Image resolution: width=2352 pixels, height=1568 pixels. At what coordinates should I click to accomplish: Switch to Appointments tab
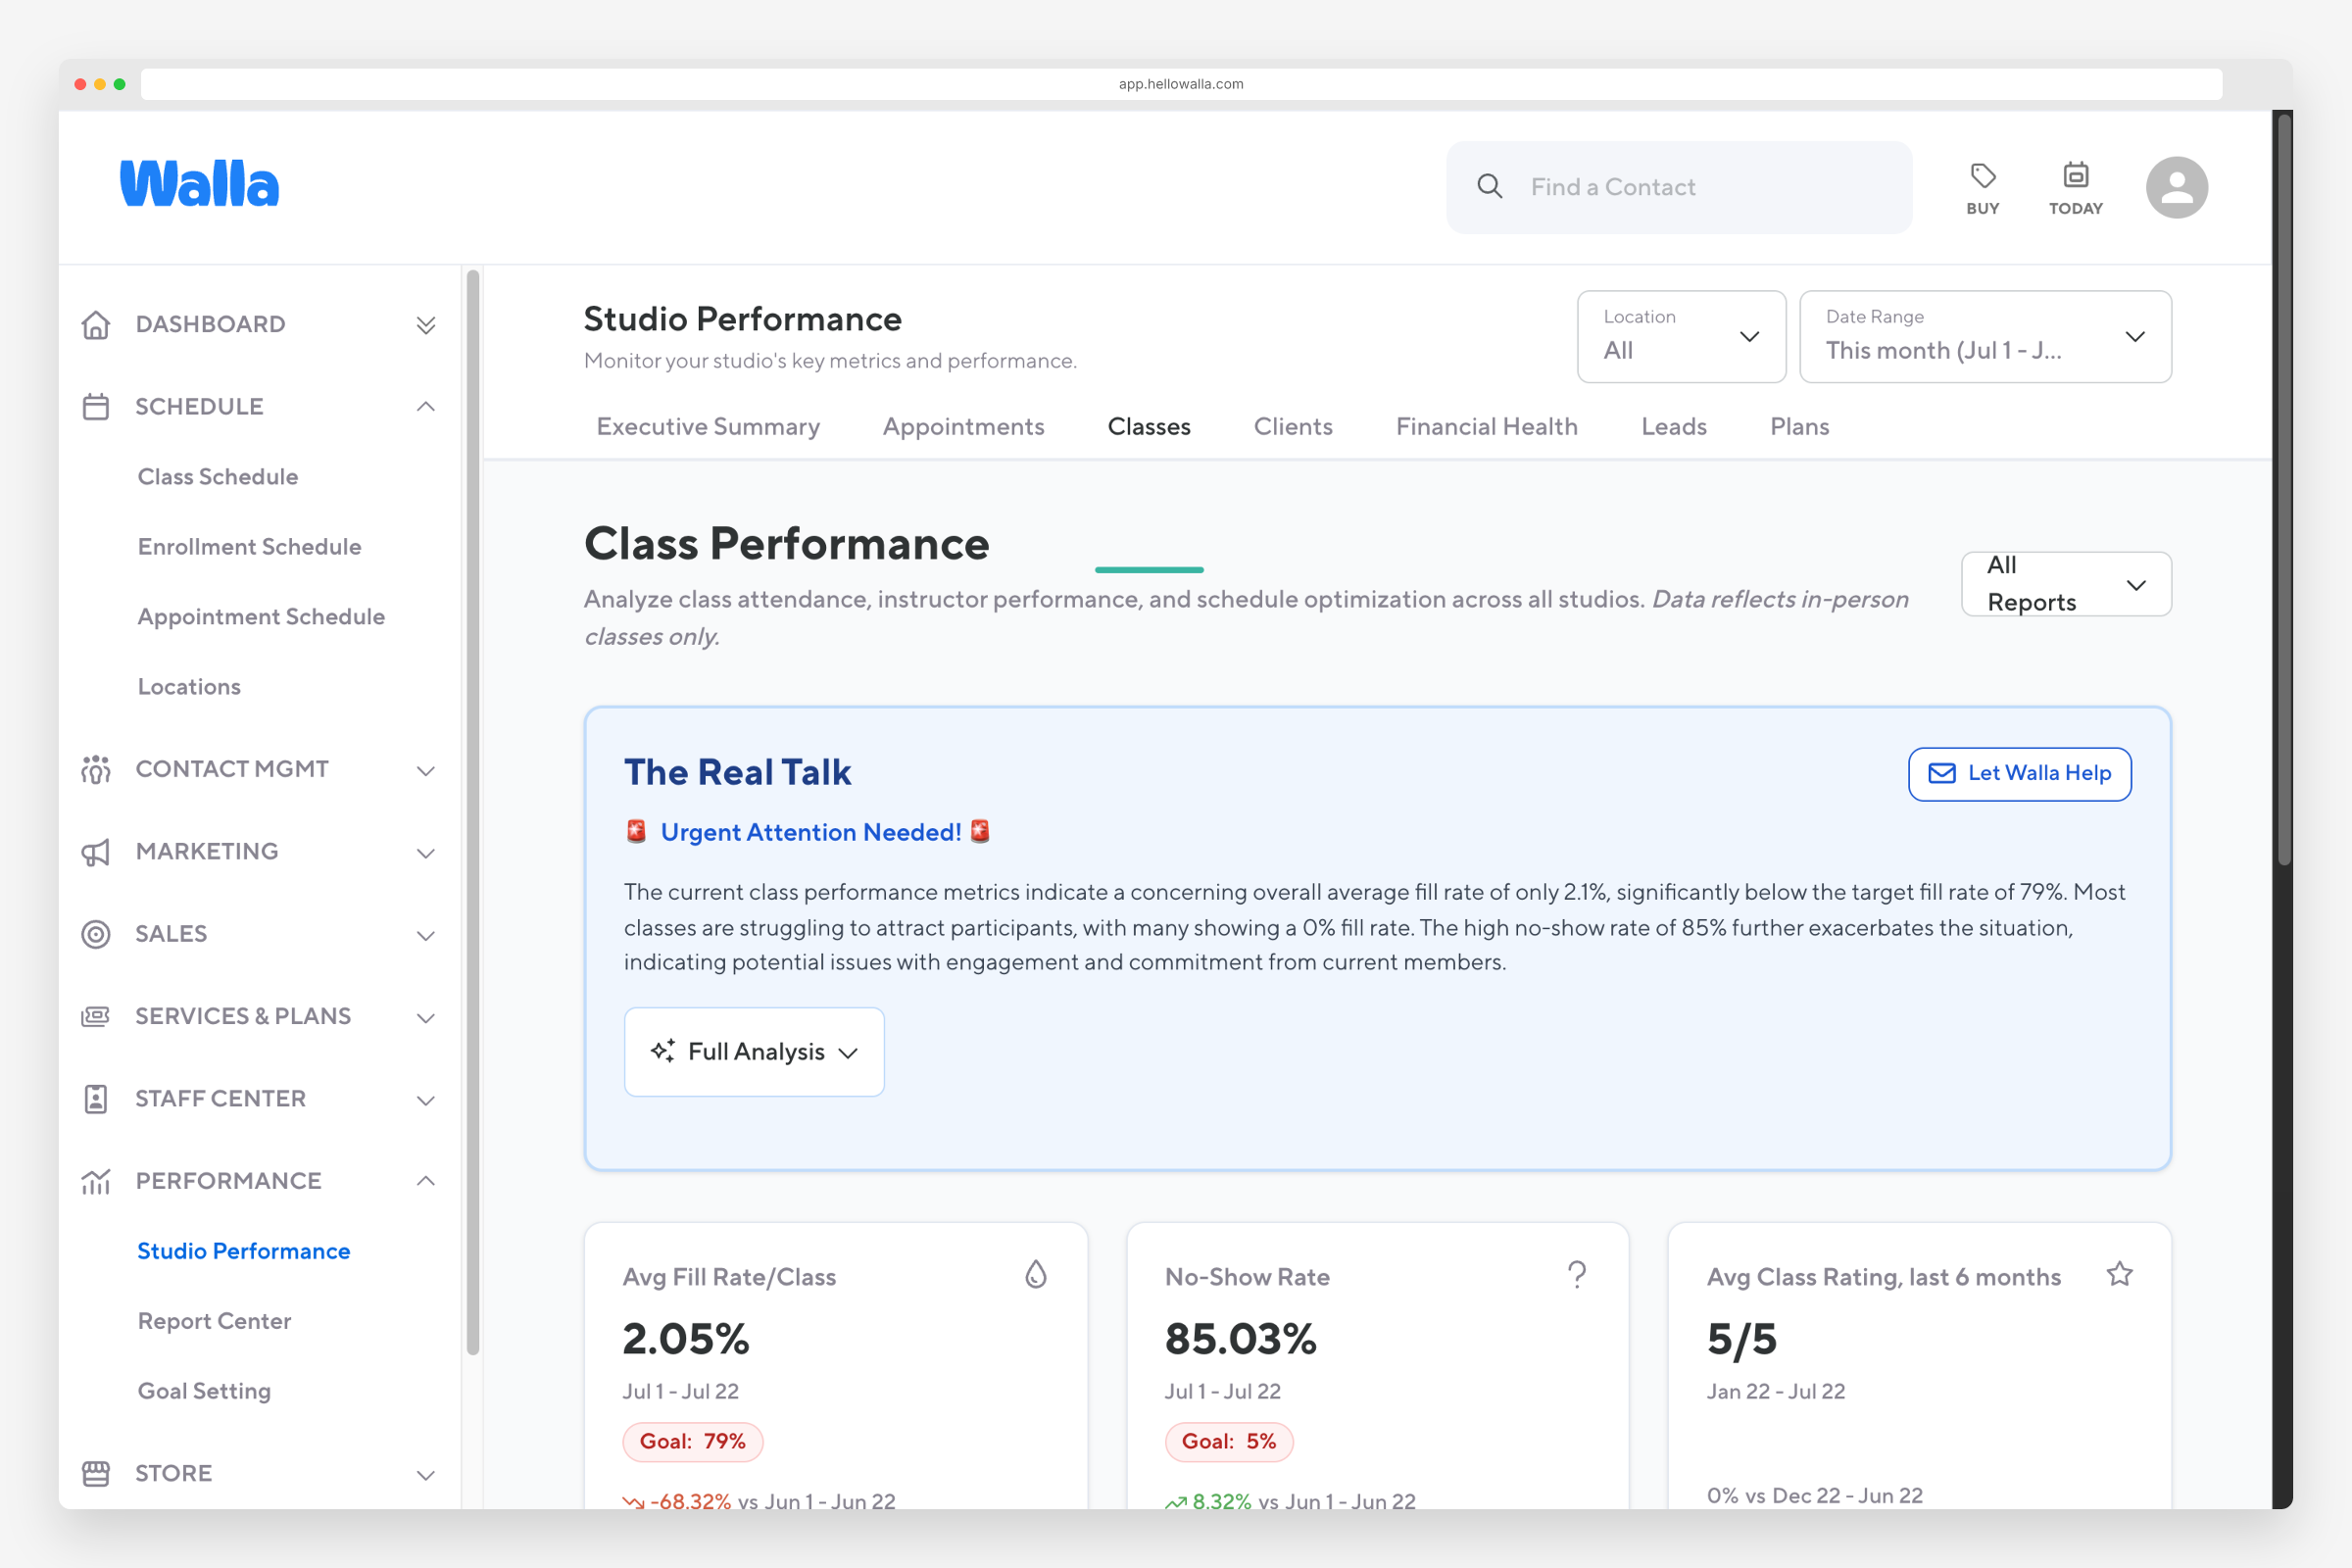pos(963,427)
